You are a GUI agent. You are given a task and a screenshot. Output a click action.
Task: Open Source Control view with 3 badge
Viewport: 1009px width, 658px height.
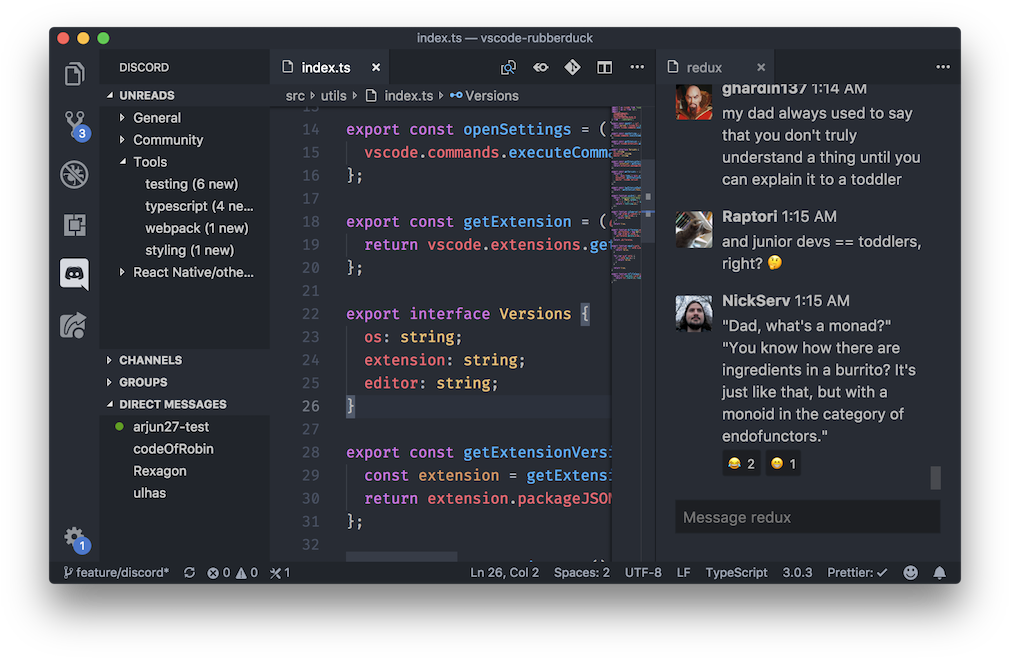[x=75, y=124]
